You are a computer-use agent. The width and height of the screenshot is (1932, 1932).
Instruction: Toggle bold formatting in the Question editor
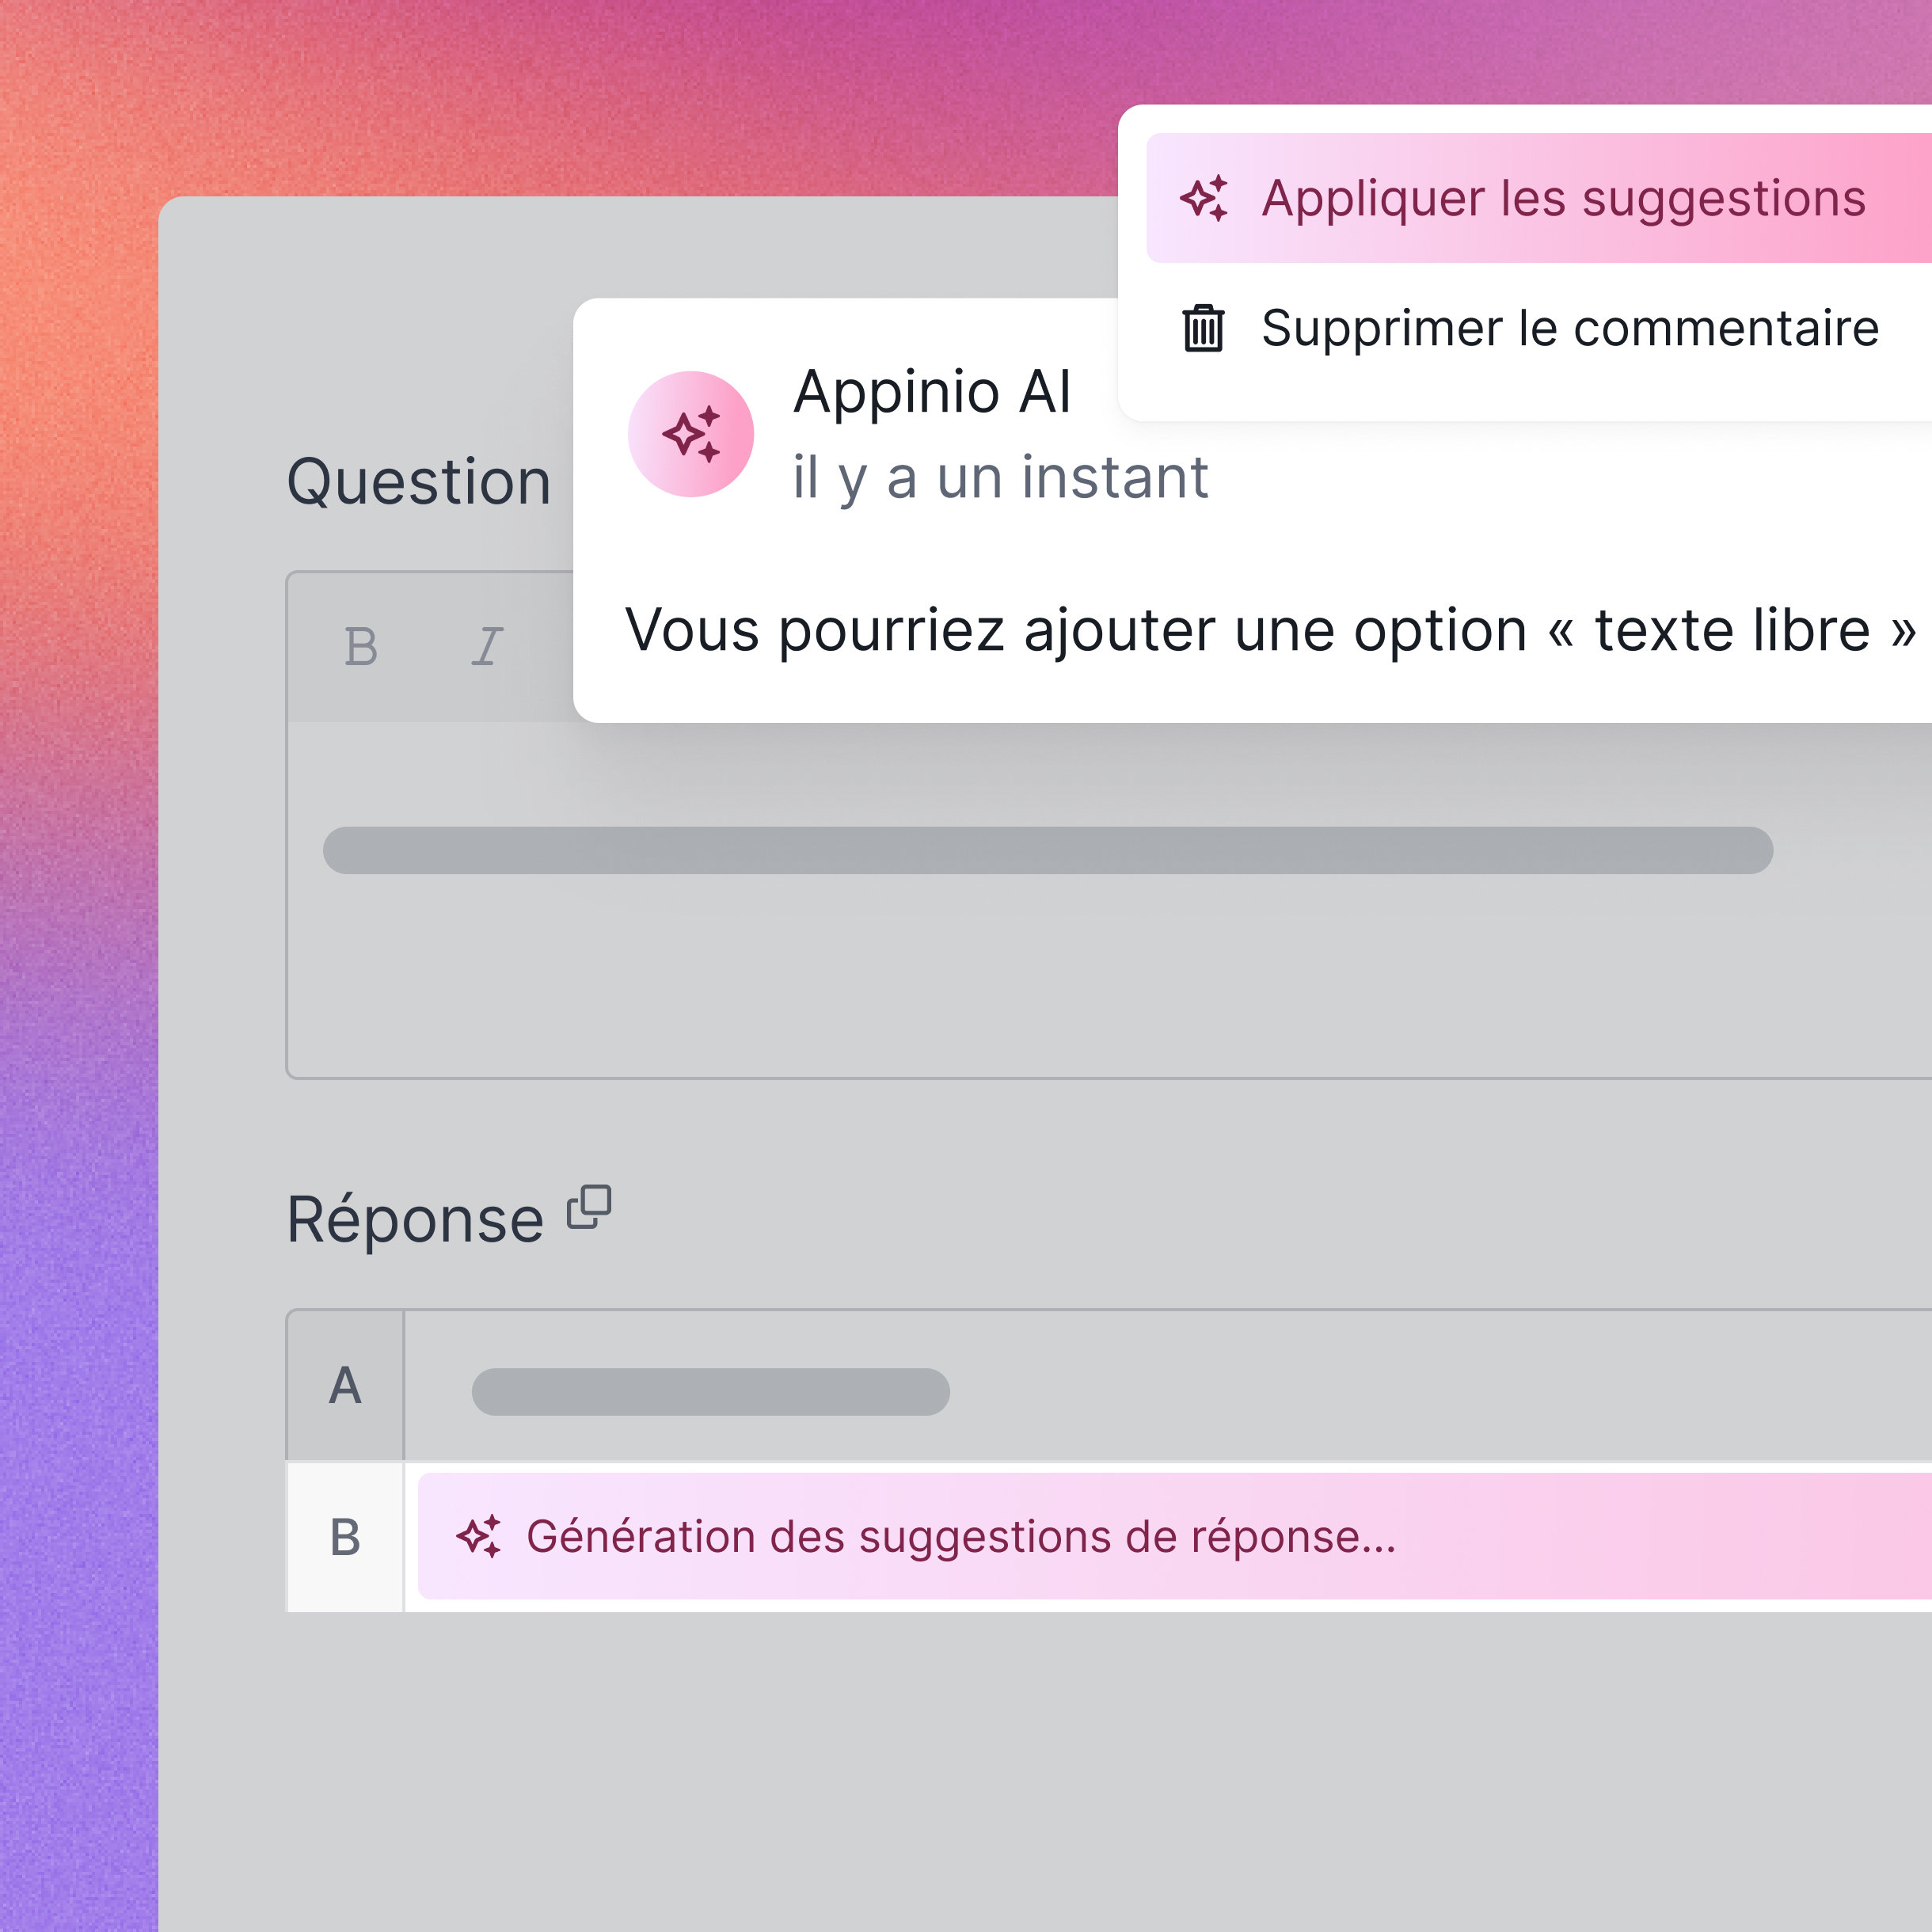tap(361, 647)
